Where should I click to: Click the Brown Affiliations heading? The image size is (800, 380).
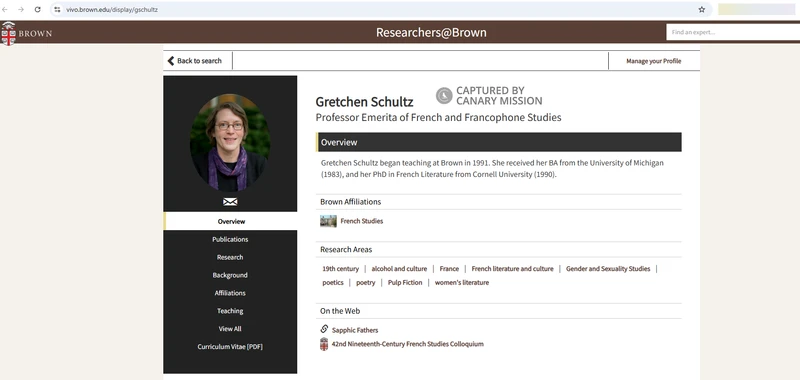(x=351, y=201)
